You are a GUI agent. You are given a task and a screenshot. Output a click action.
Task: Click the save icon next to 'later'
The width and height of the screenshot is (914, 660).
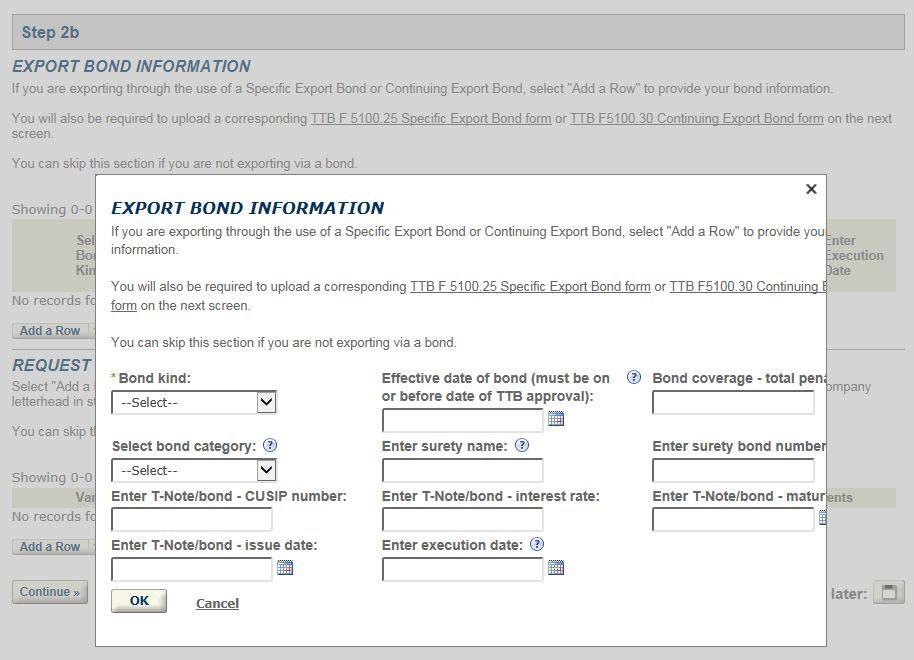(888, 593)
